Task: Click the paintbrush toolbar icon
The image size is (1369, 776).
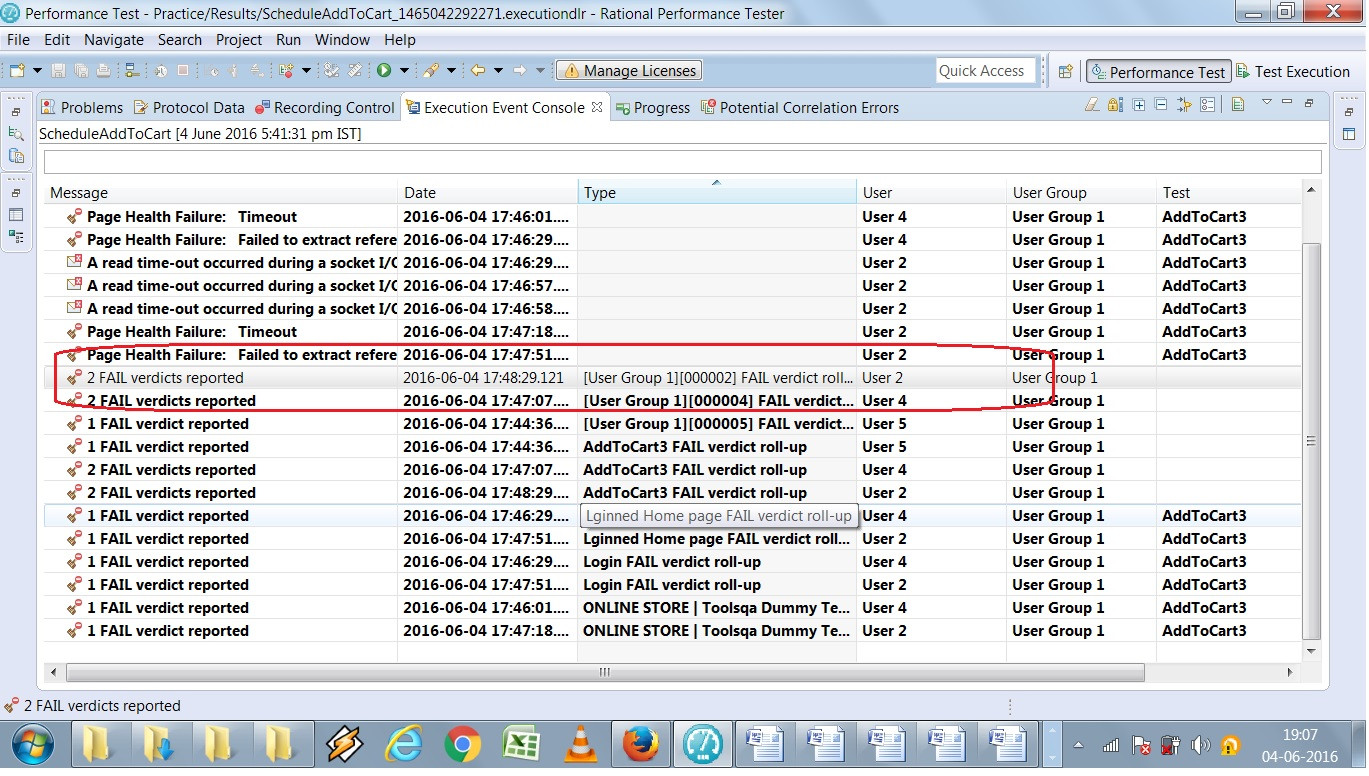Action: coord(431,71)
